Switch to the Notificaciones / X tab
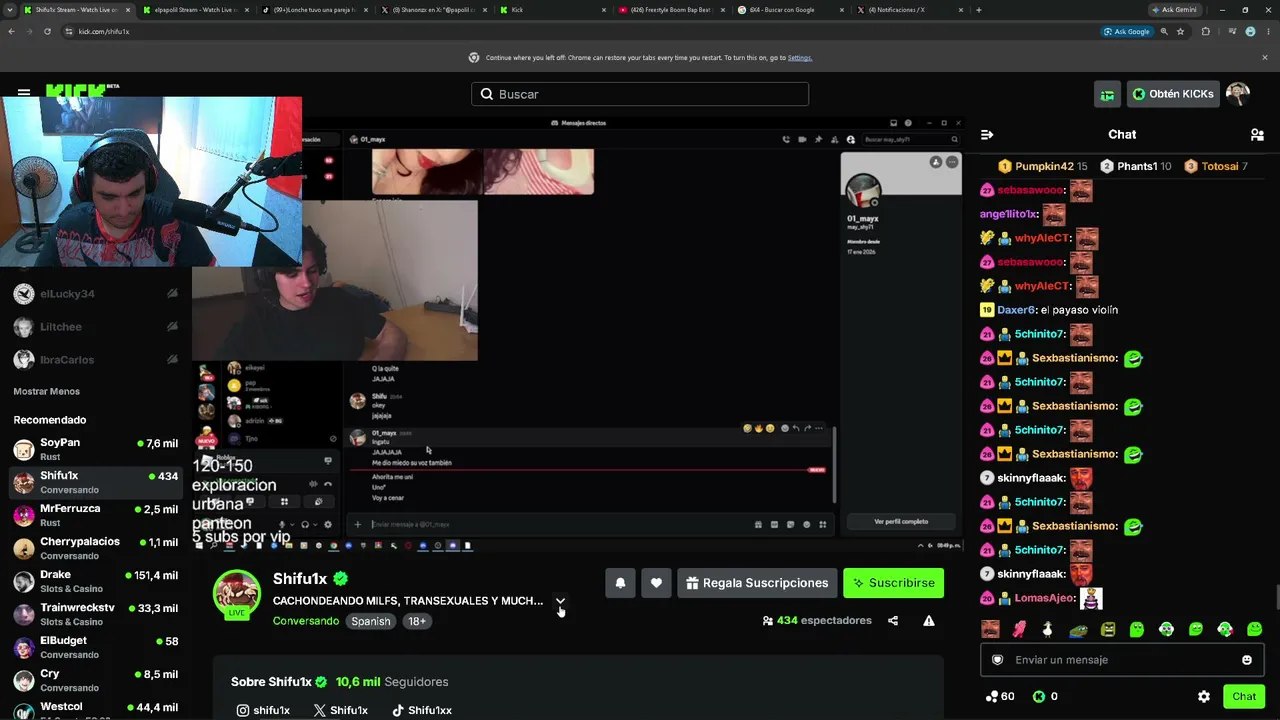This screenshot has width=1280, height=720. coord(909,10)
